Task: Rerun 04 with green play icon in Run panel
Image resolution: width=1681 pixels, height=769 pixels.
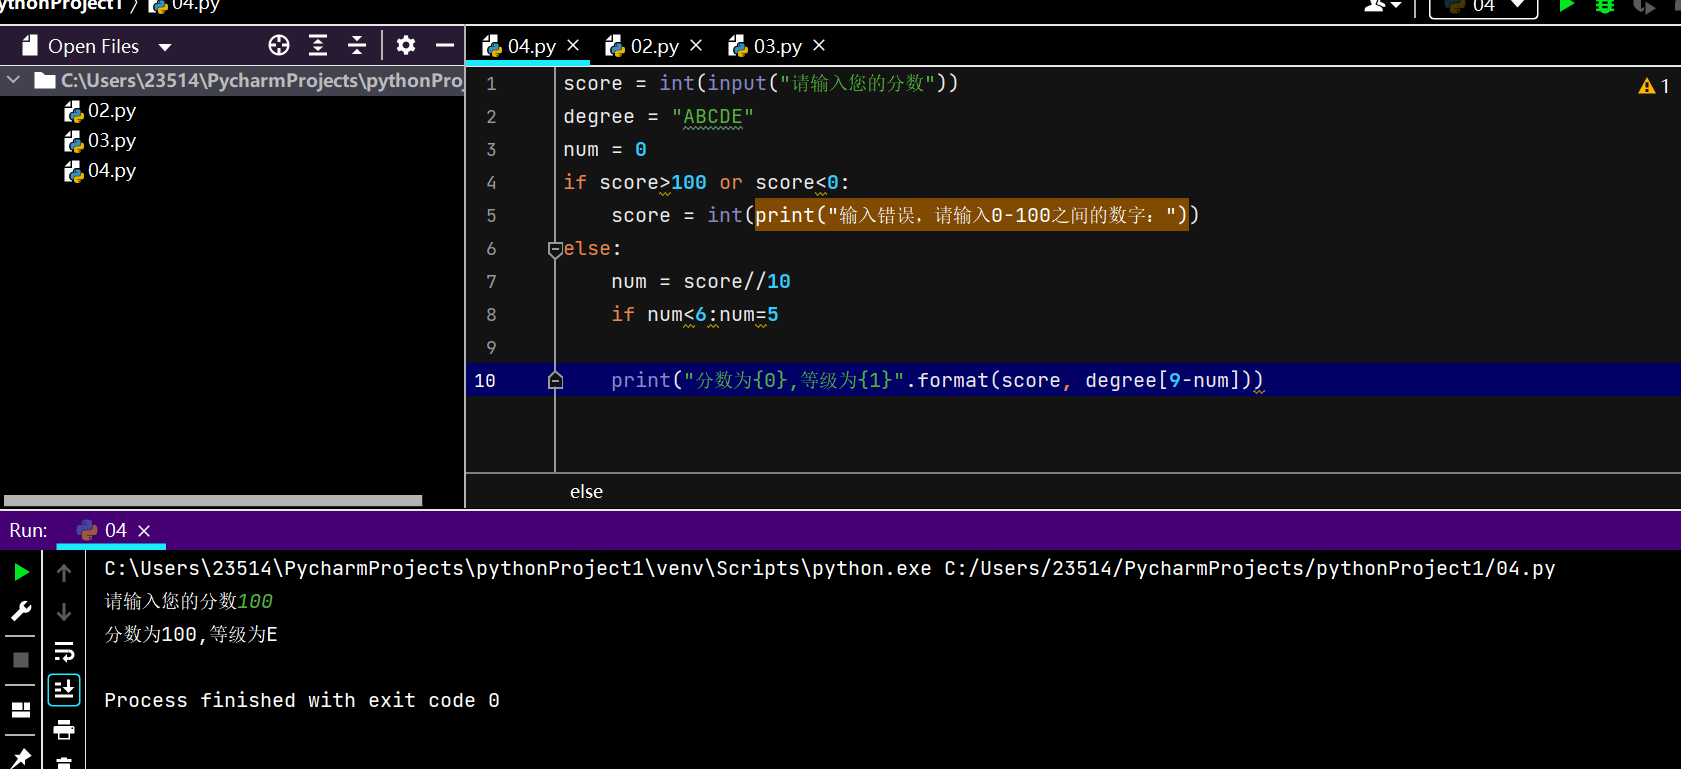Action: [21, 572]
